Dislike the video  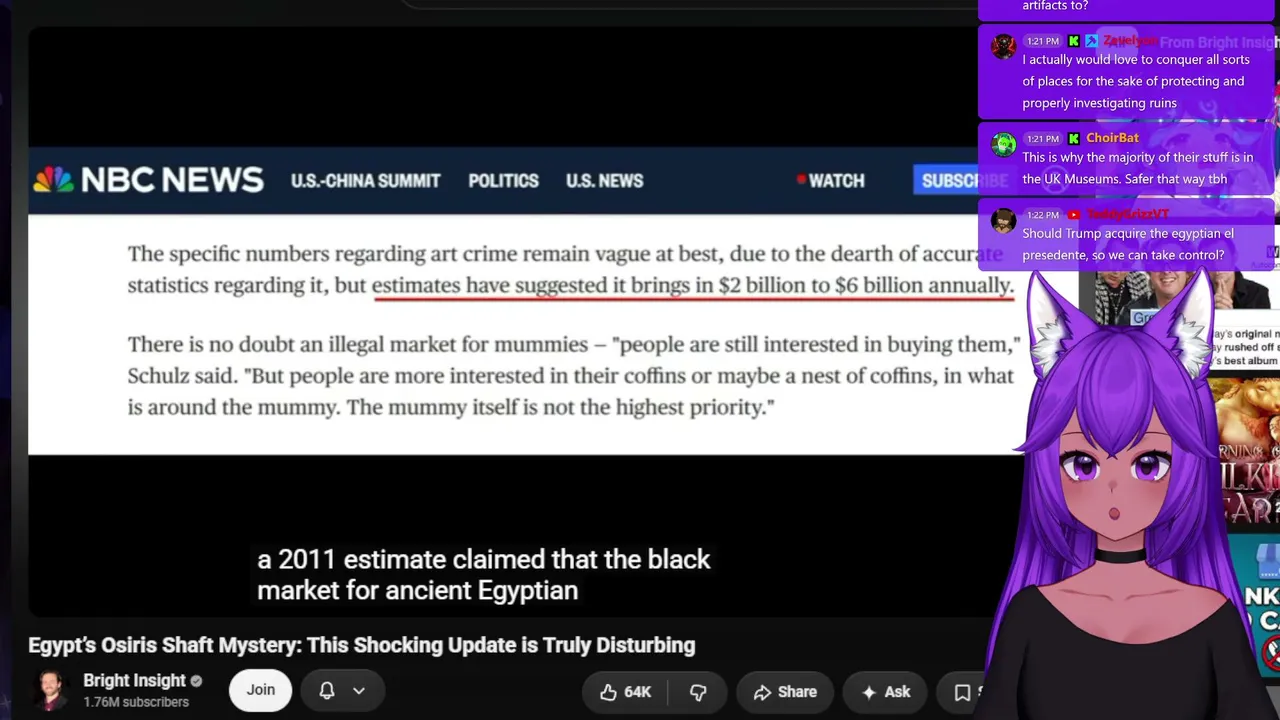698,692
